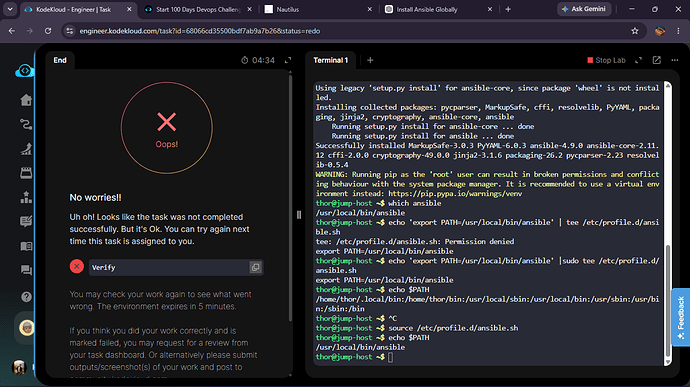Click the terminal scrollbar thumb
690x387 pixels.
coord(668,300)
